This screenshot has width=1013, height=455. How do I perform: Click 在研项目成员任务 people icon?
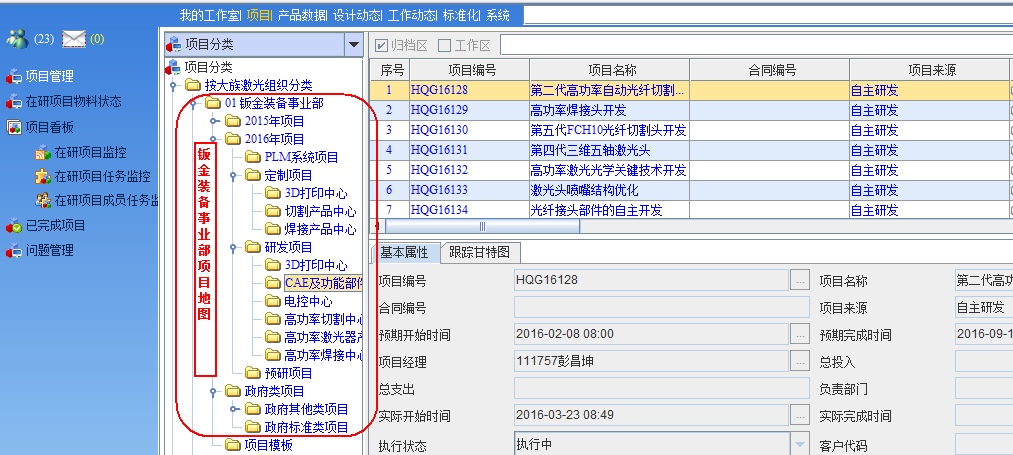[x=43, y=200]
